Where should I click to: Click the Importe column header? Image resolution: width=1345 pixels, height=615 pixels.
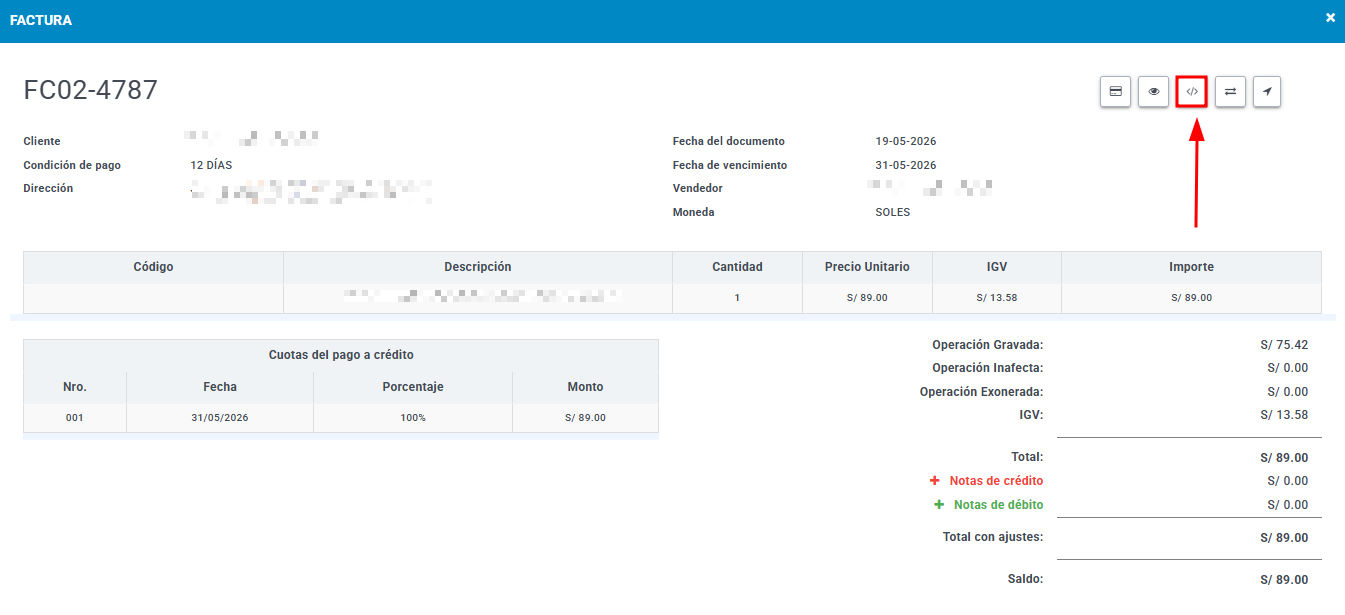pyautogui.click(x=1191, y=267)
